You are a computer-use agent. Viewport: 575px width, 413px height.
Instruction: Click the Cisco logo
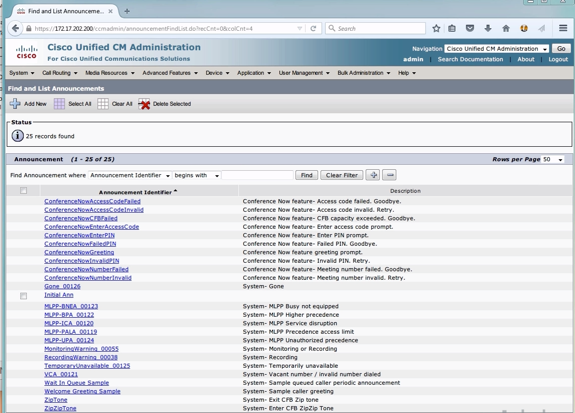pyautogui.click(x=26, y=52)
